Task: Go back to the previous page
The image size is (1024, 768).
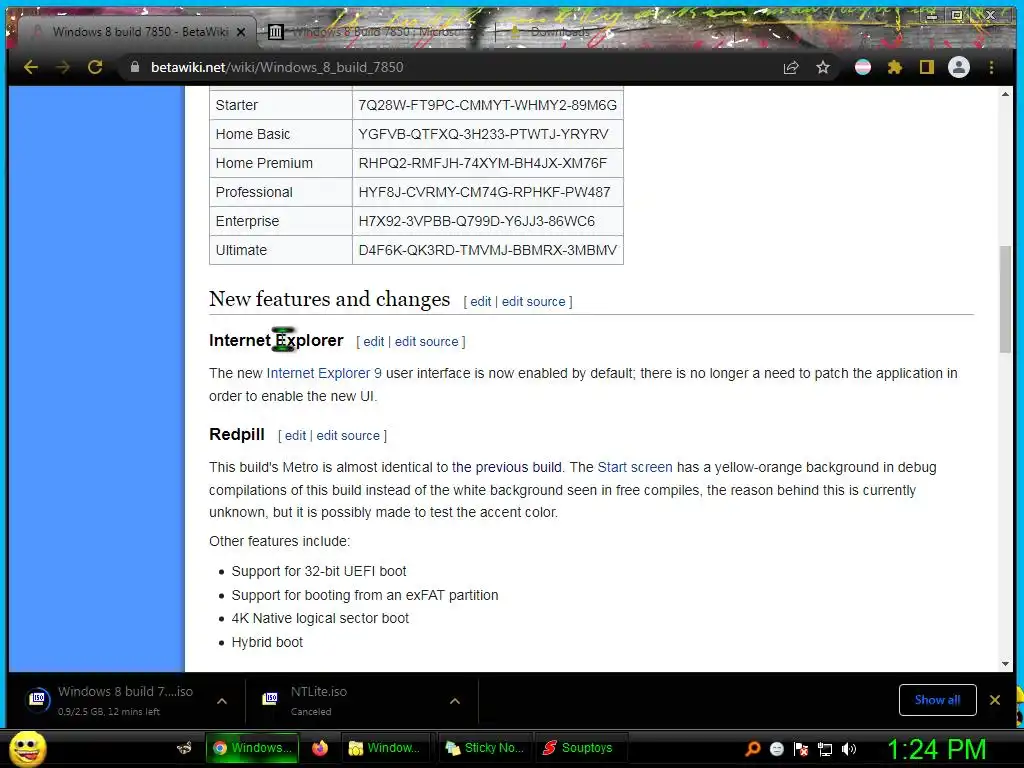Action: pos(31,67)
